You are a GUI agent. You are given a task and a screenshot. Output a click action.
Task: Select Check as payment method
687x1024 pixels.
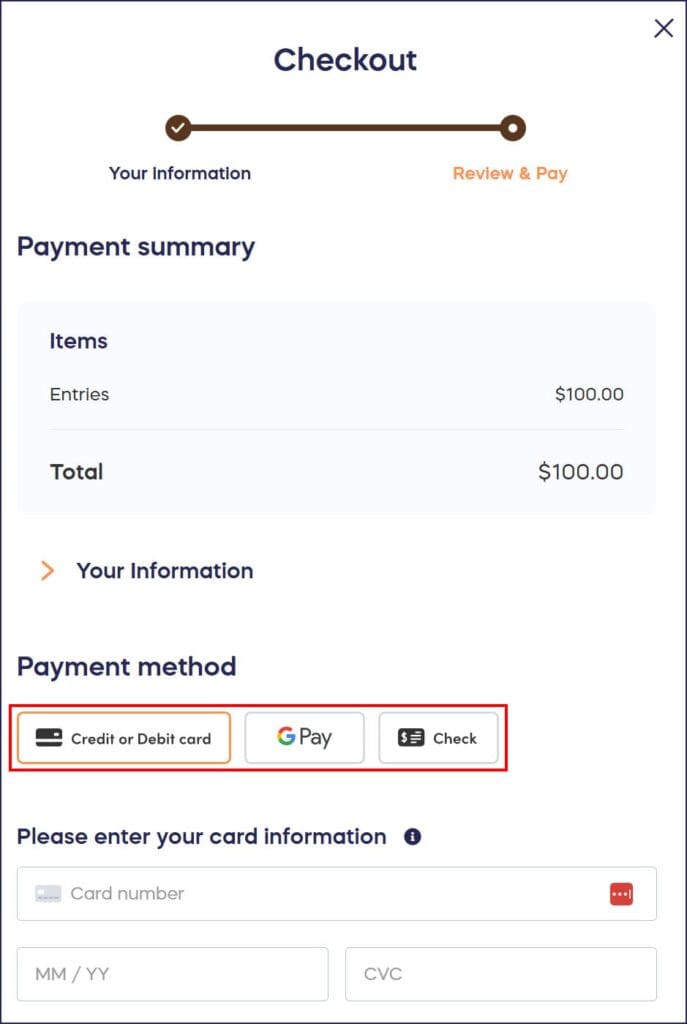[438, 736]
